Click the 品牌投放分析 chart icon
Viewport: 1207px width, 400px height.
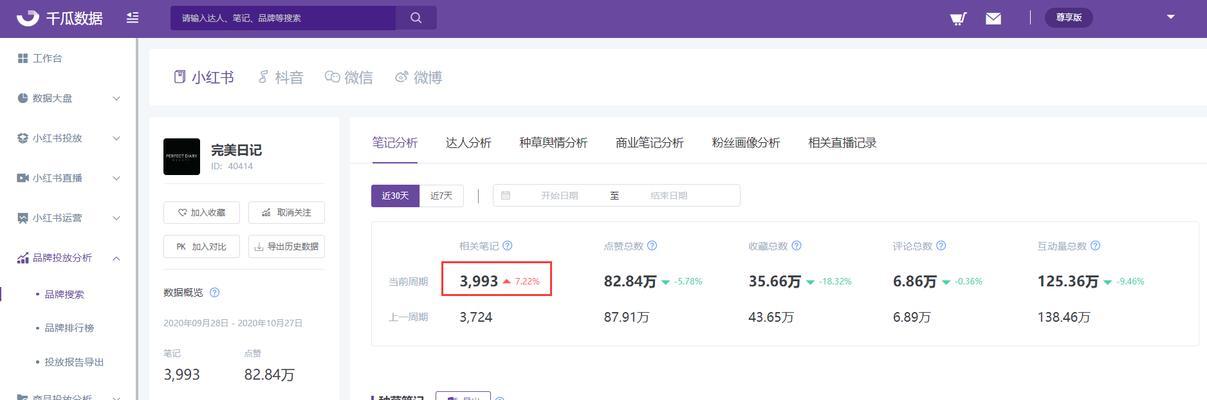coord(23,258)
